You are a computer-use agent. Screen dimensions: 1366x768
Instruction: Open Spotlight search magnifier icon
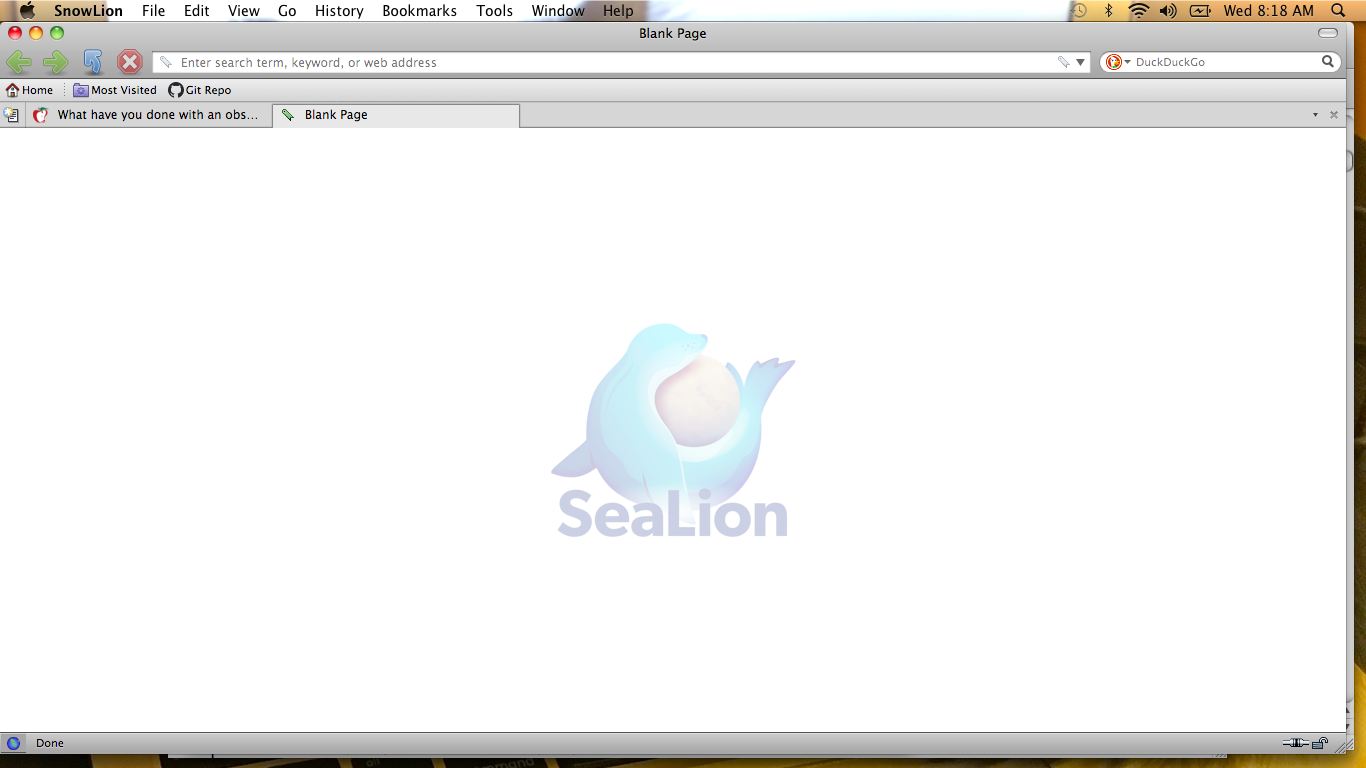[1339, 11]
